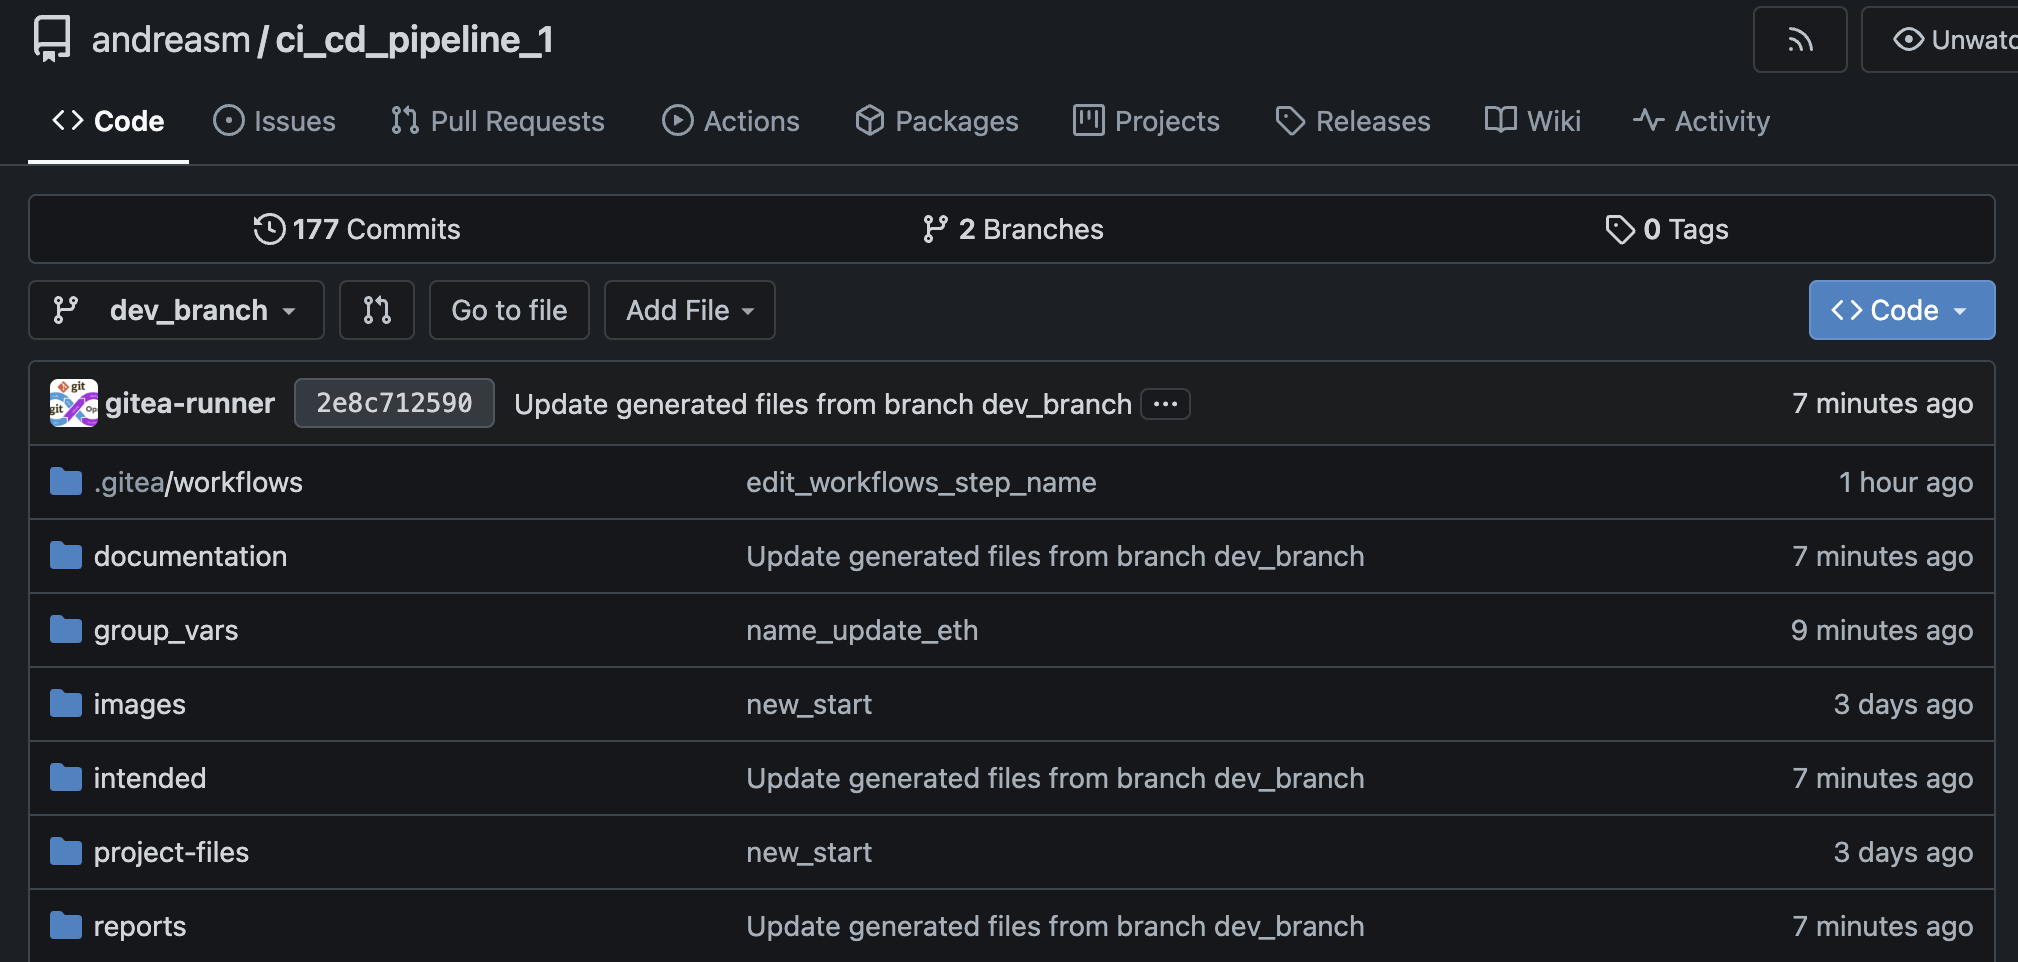Open the images folder

[x=140, y=704]
